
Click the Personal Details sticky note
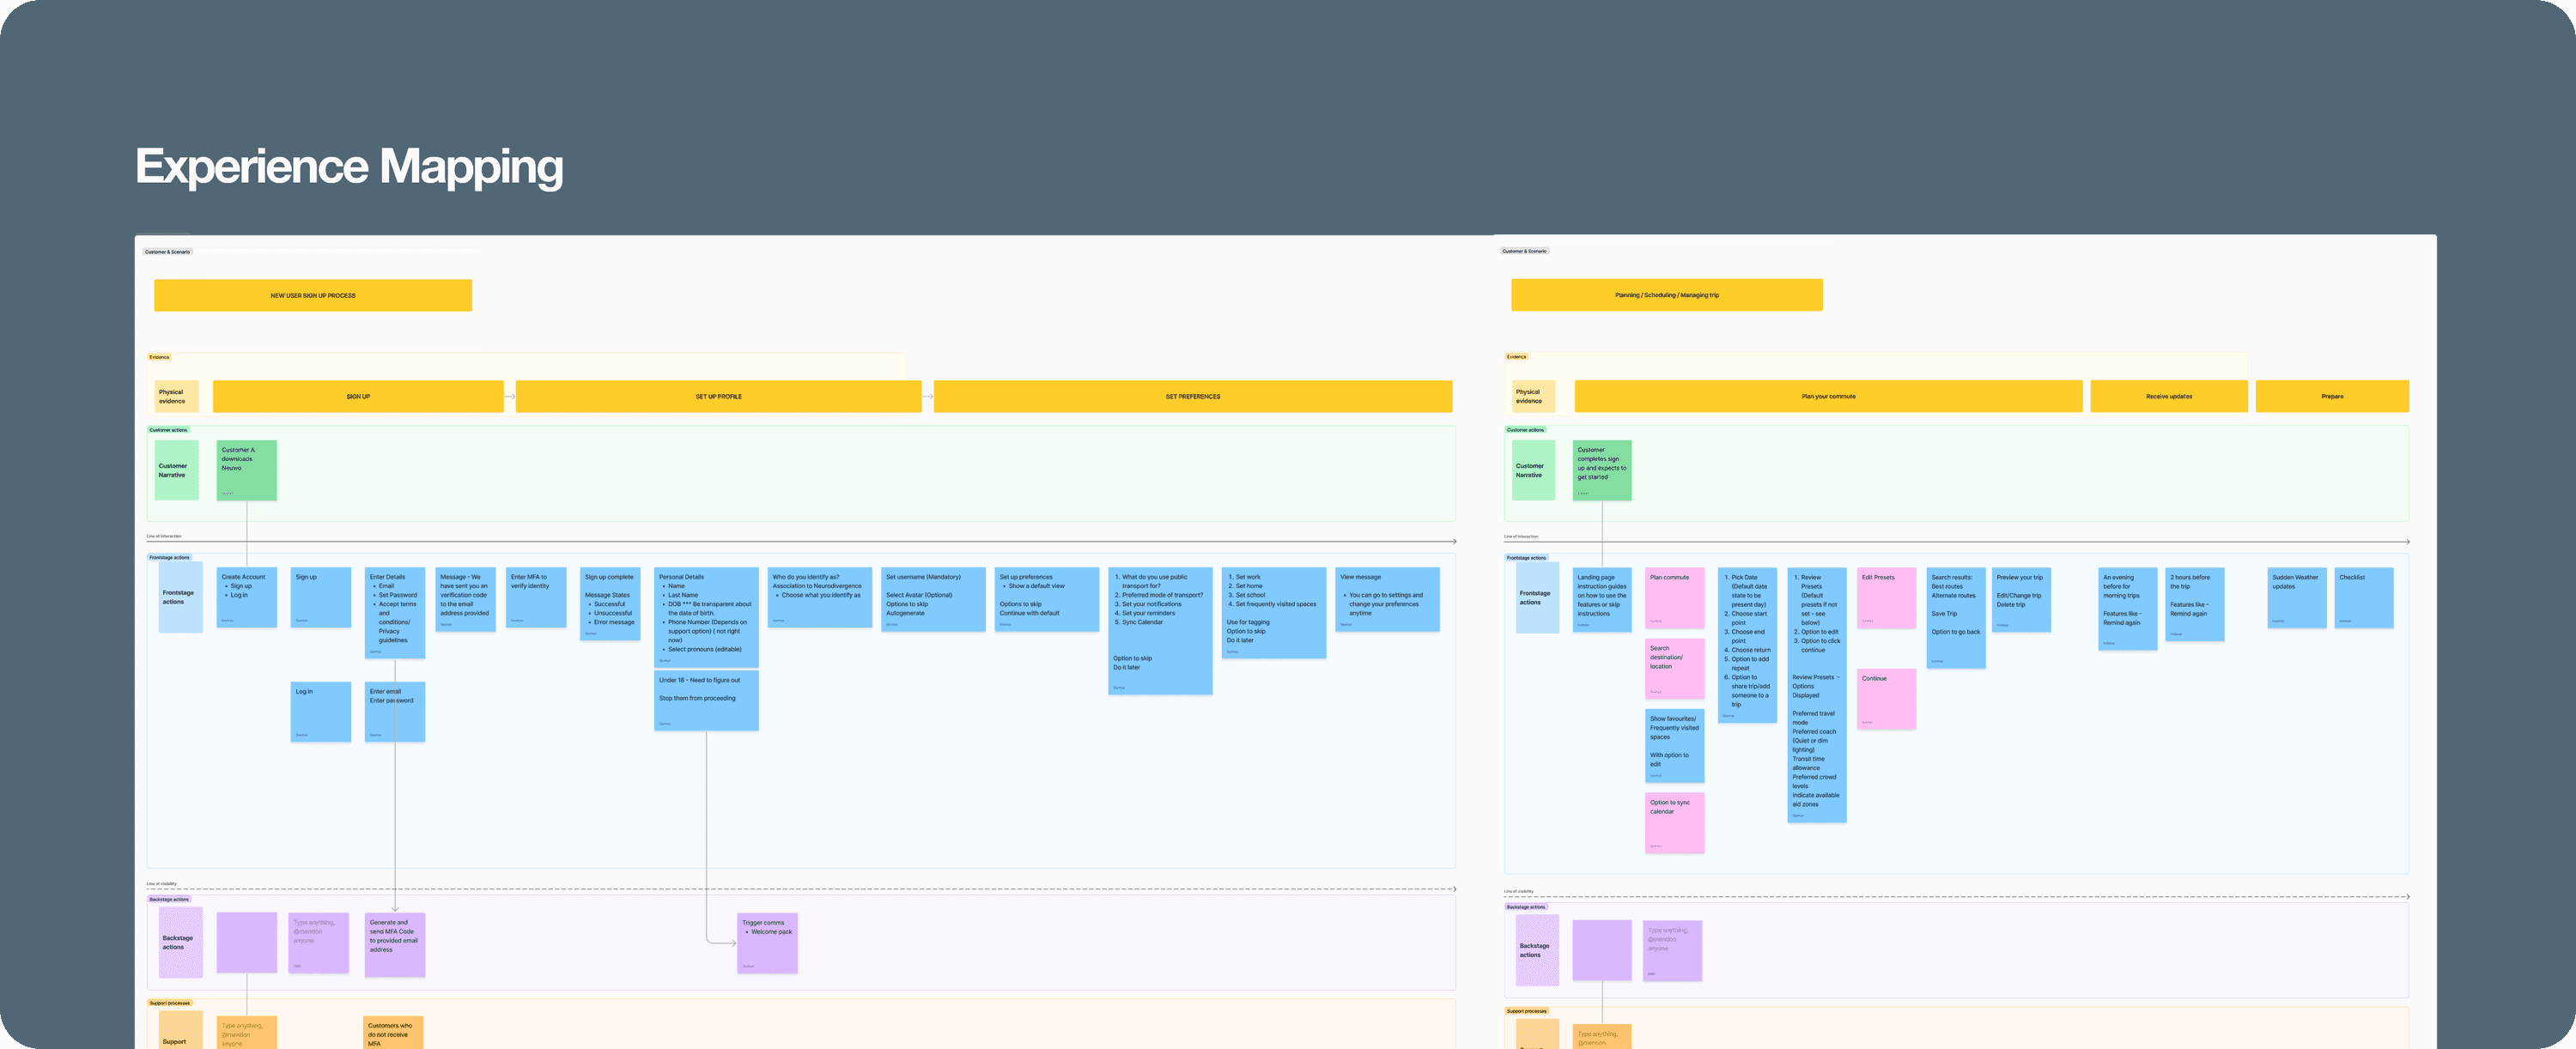click(706, 616)
